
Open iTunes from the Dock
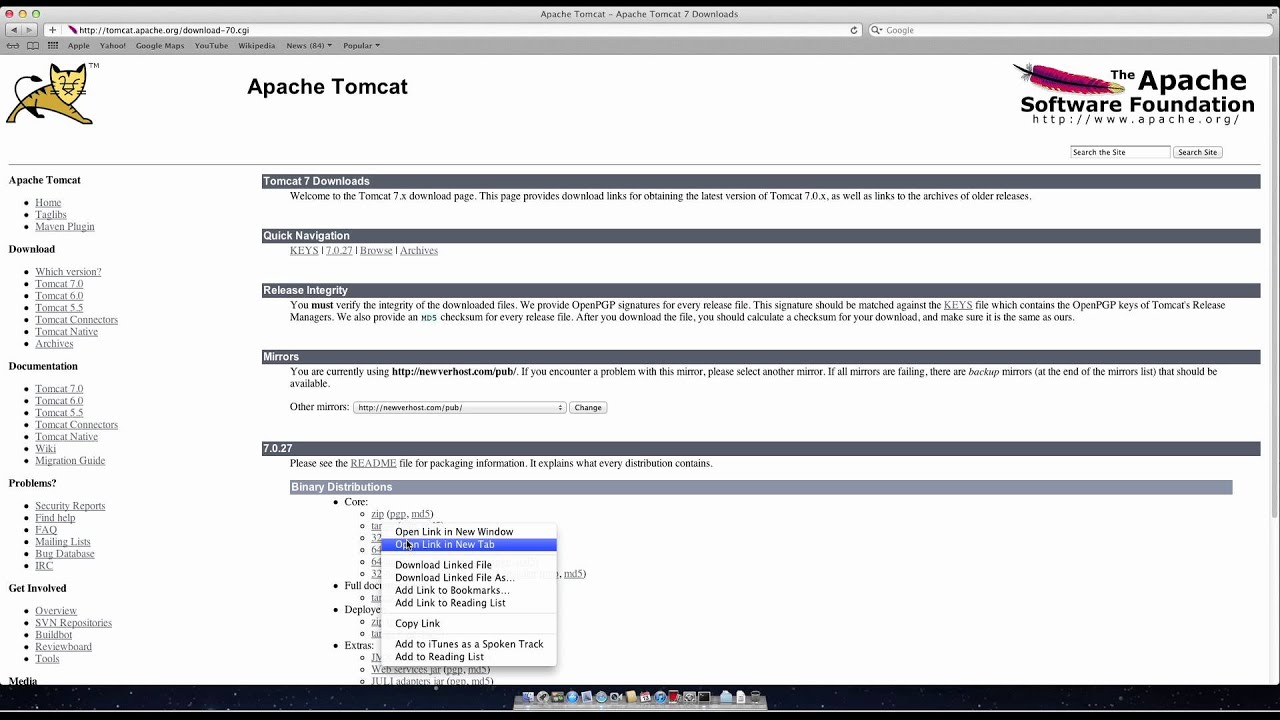click(660, 697)
